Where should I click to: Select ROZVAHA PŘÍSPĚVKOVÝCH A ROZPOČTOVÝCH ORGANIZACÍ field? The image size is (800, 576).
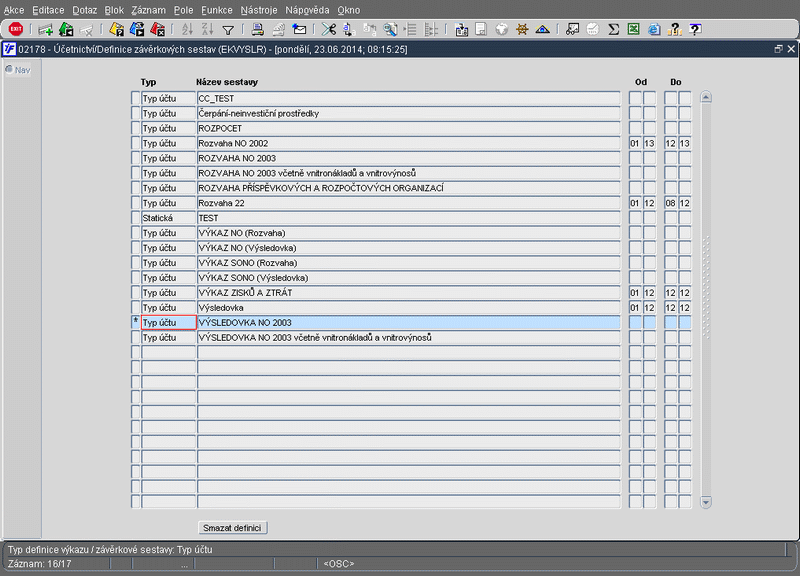click(409, 188)
